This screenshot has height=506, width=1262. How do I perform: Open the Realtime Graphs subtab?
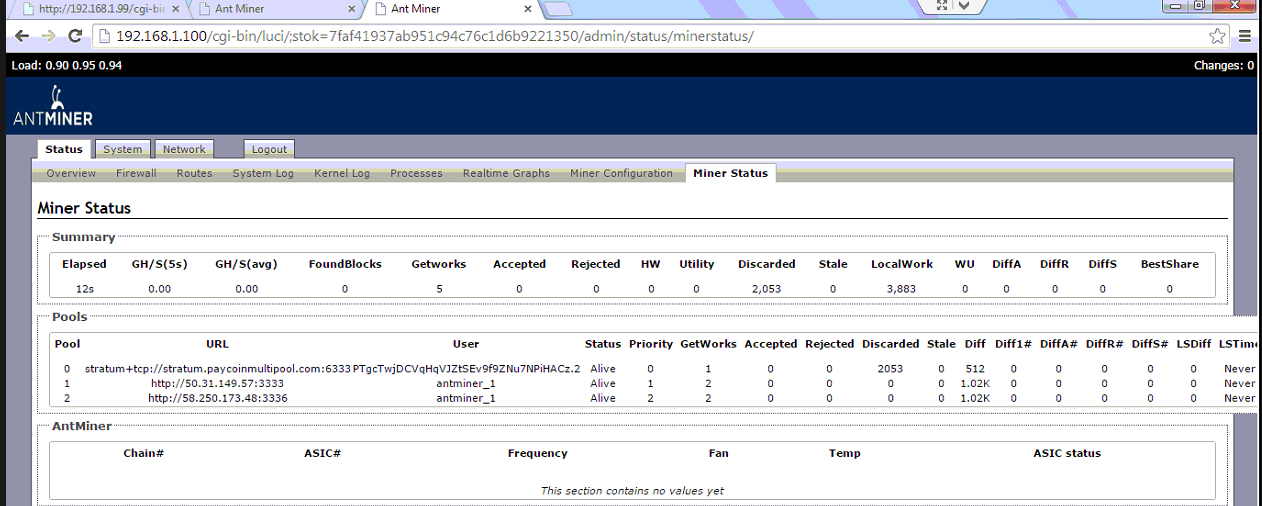506,173
